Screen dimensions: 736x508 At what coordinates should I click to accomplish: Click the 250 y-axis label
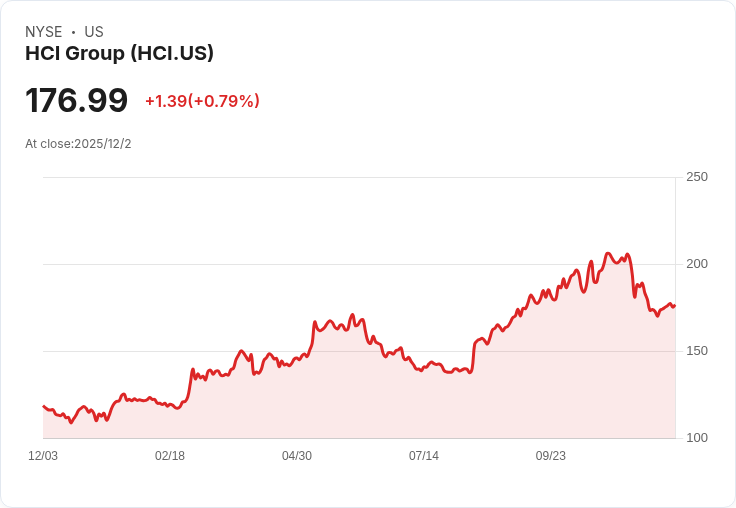coord(696,177)
